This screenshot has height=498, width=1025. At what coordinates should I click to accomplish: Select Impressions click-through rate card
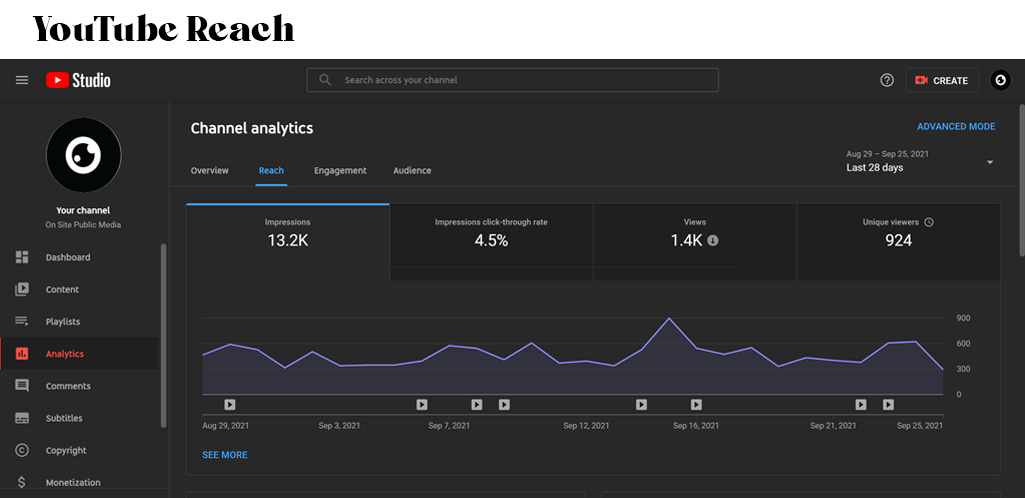click(x=492, y=242)
